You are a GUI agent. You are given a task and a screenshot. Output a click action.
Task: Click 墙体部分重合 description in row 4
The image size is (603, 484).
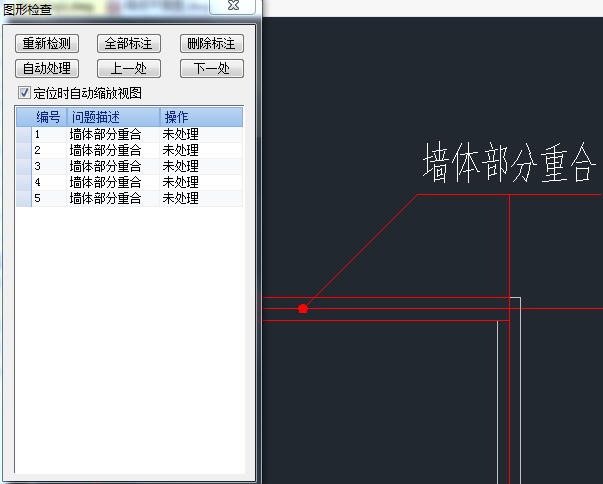[105, 182]
